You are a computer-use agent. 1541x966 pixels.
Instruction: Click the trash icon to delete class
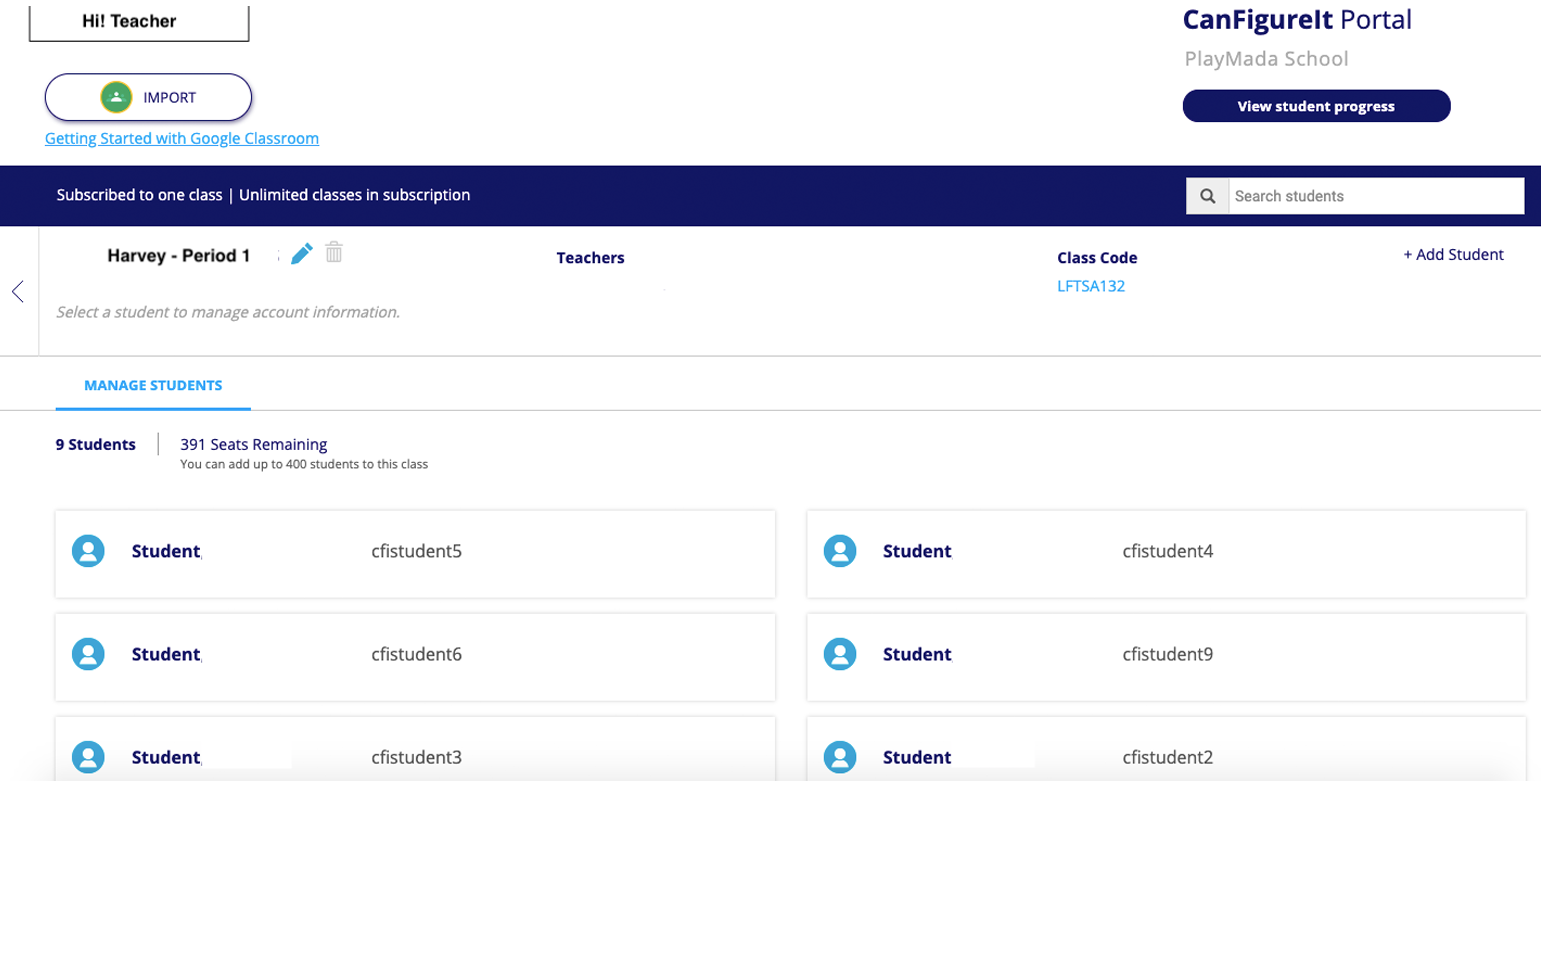pos(334,252)
